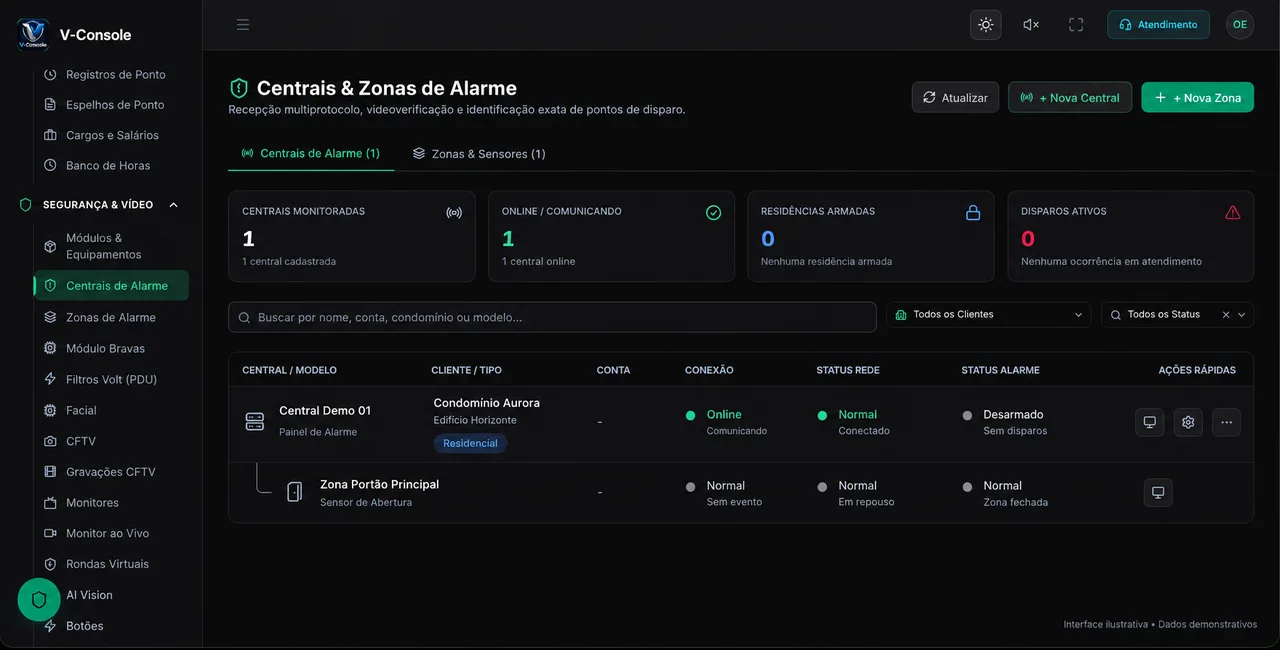Select the Central Demo 01 row name
Viewport: 1280px width, 650px height.
(325, 411)
